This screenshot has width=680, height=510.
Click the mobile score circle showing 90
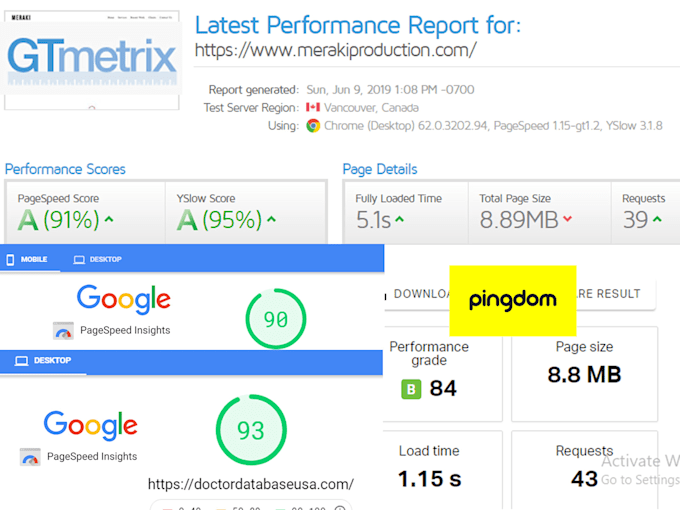click(x=276, y=319)
